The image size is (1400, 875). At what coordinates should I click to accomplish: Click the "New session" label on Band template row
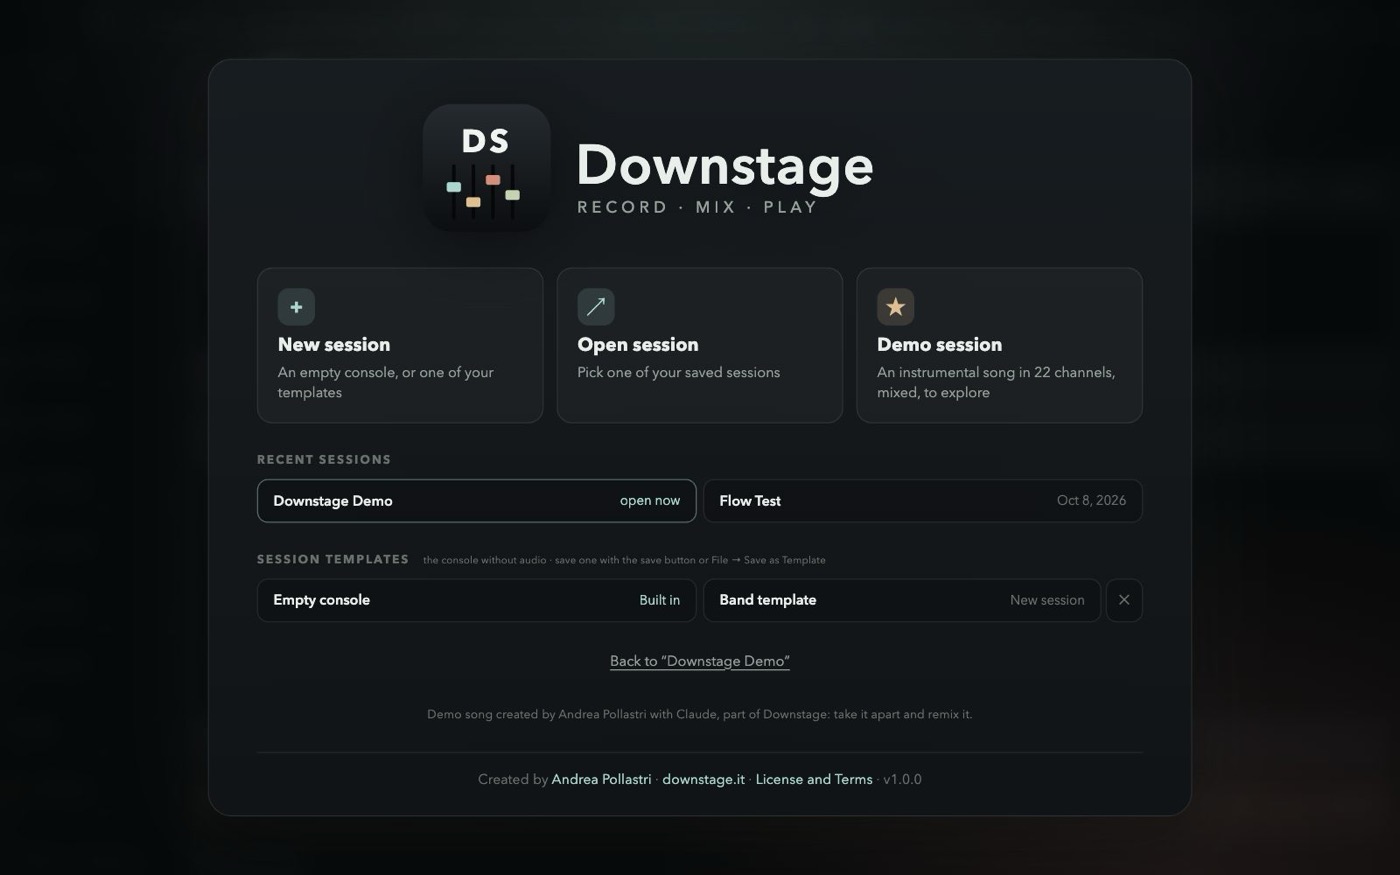1047,600
